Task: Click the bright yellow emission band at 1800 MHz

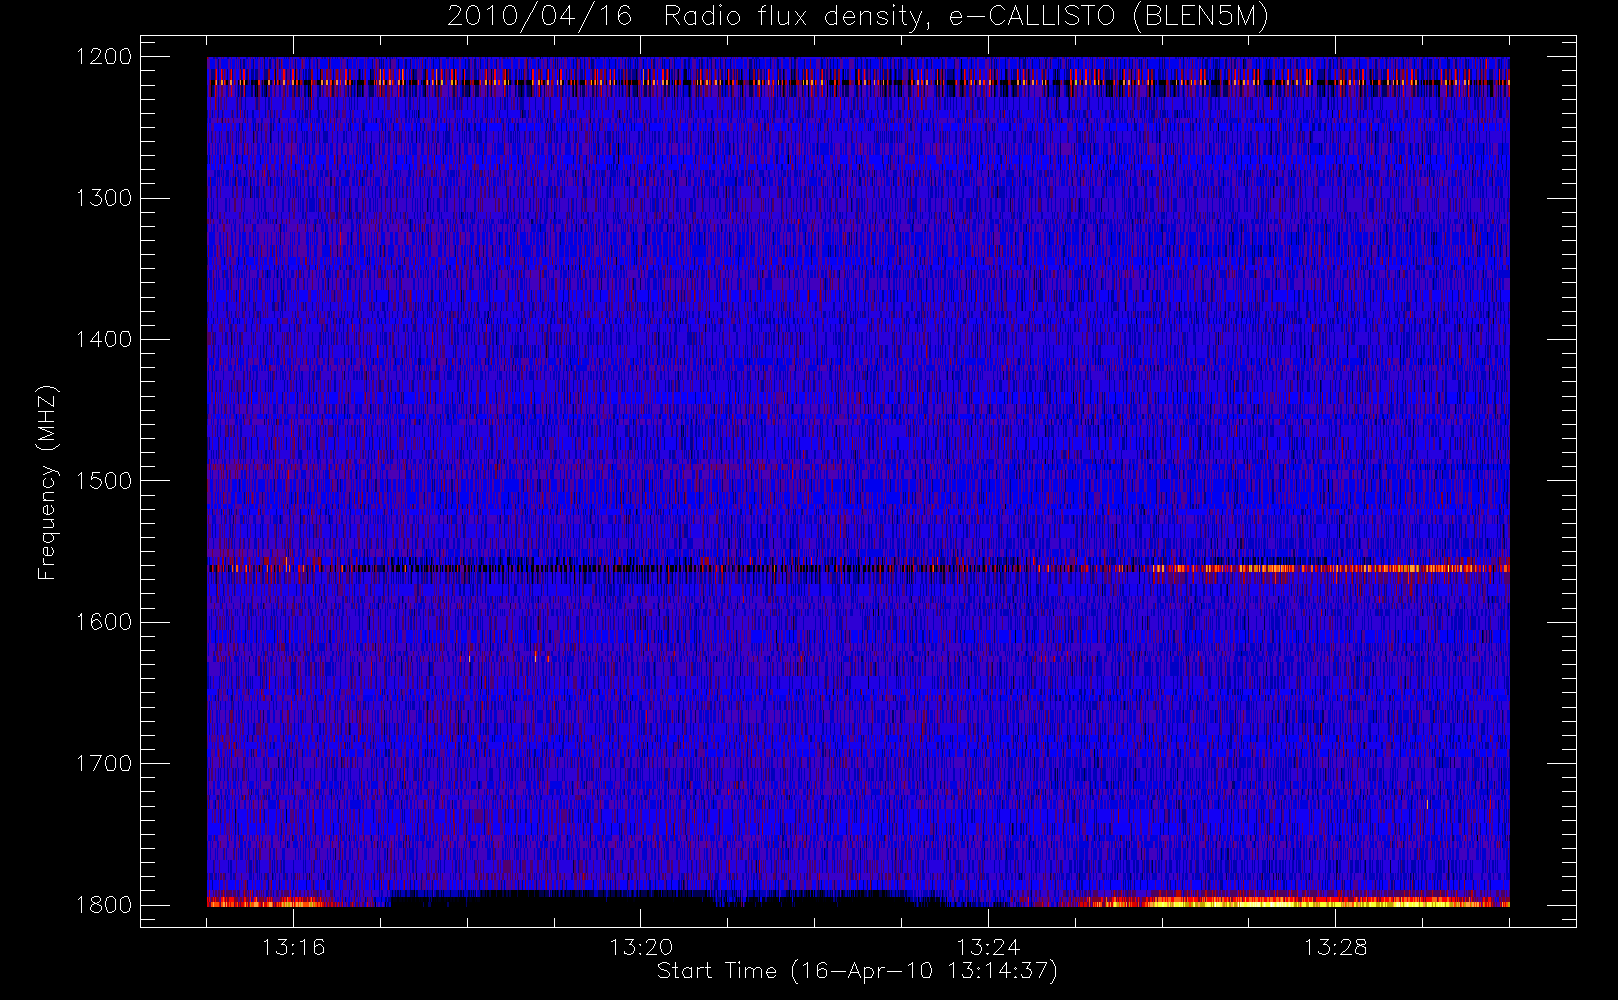Action: click(1300, 901)
